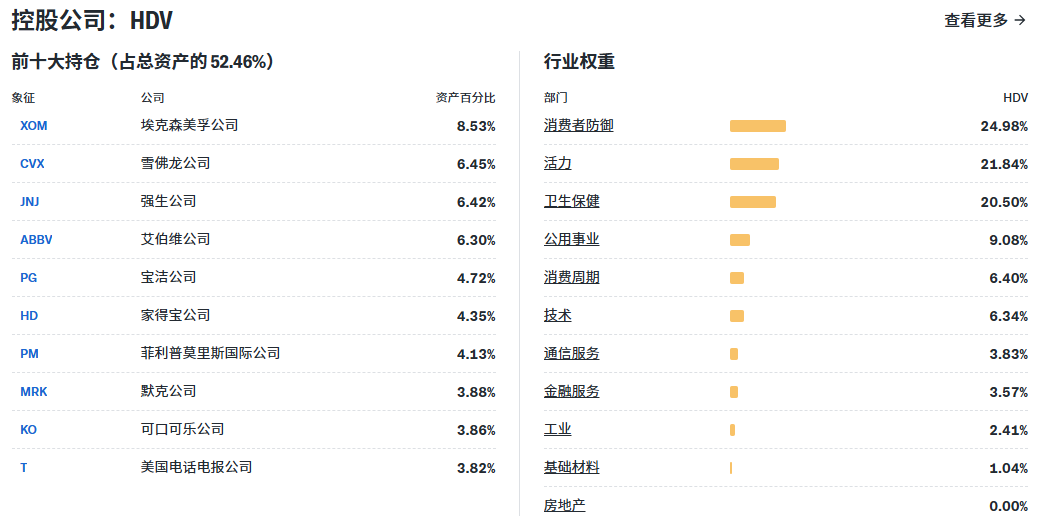
Task: Click the 活力 sector link
Action: 558,164
